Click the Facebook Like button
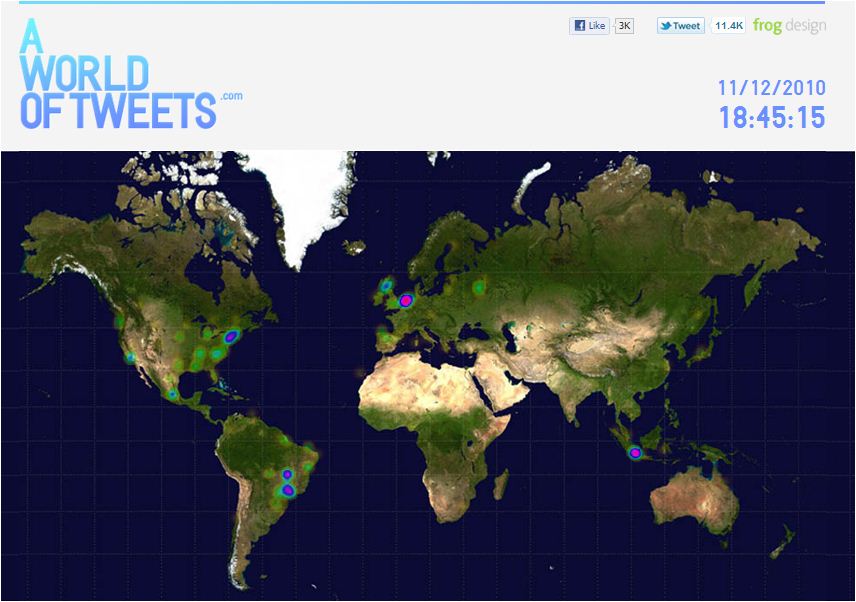The image size is (856, 602). (590, 26)
